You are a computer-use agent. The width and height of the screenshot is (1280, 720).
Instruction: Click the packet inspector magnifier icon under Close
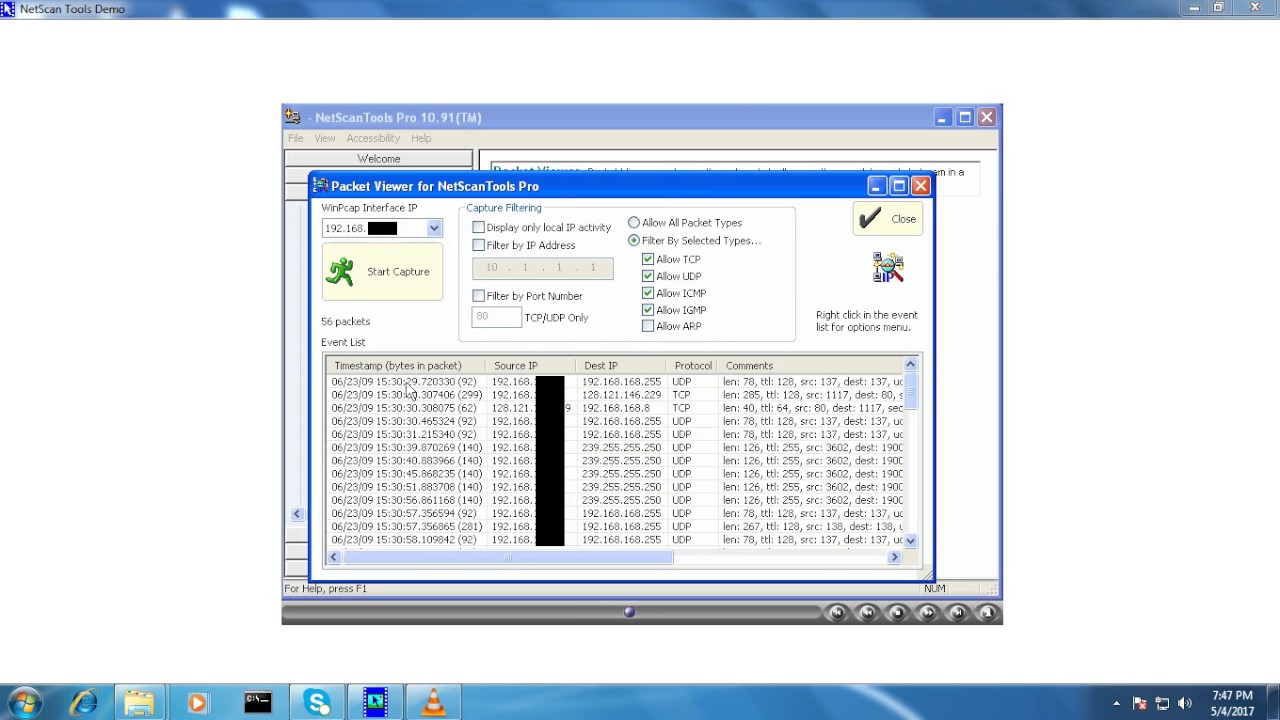pyautogui.click(x=888, y=267)
